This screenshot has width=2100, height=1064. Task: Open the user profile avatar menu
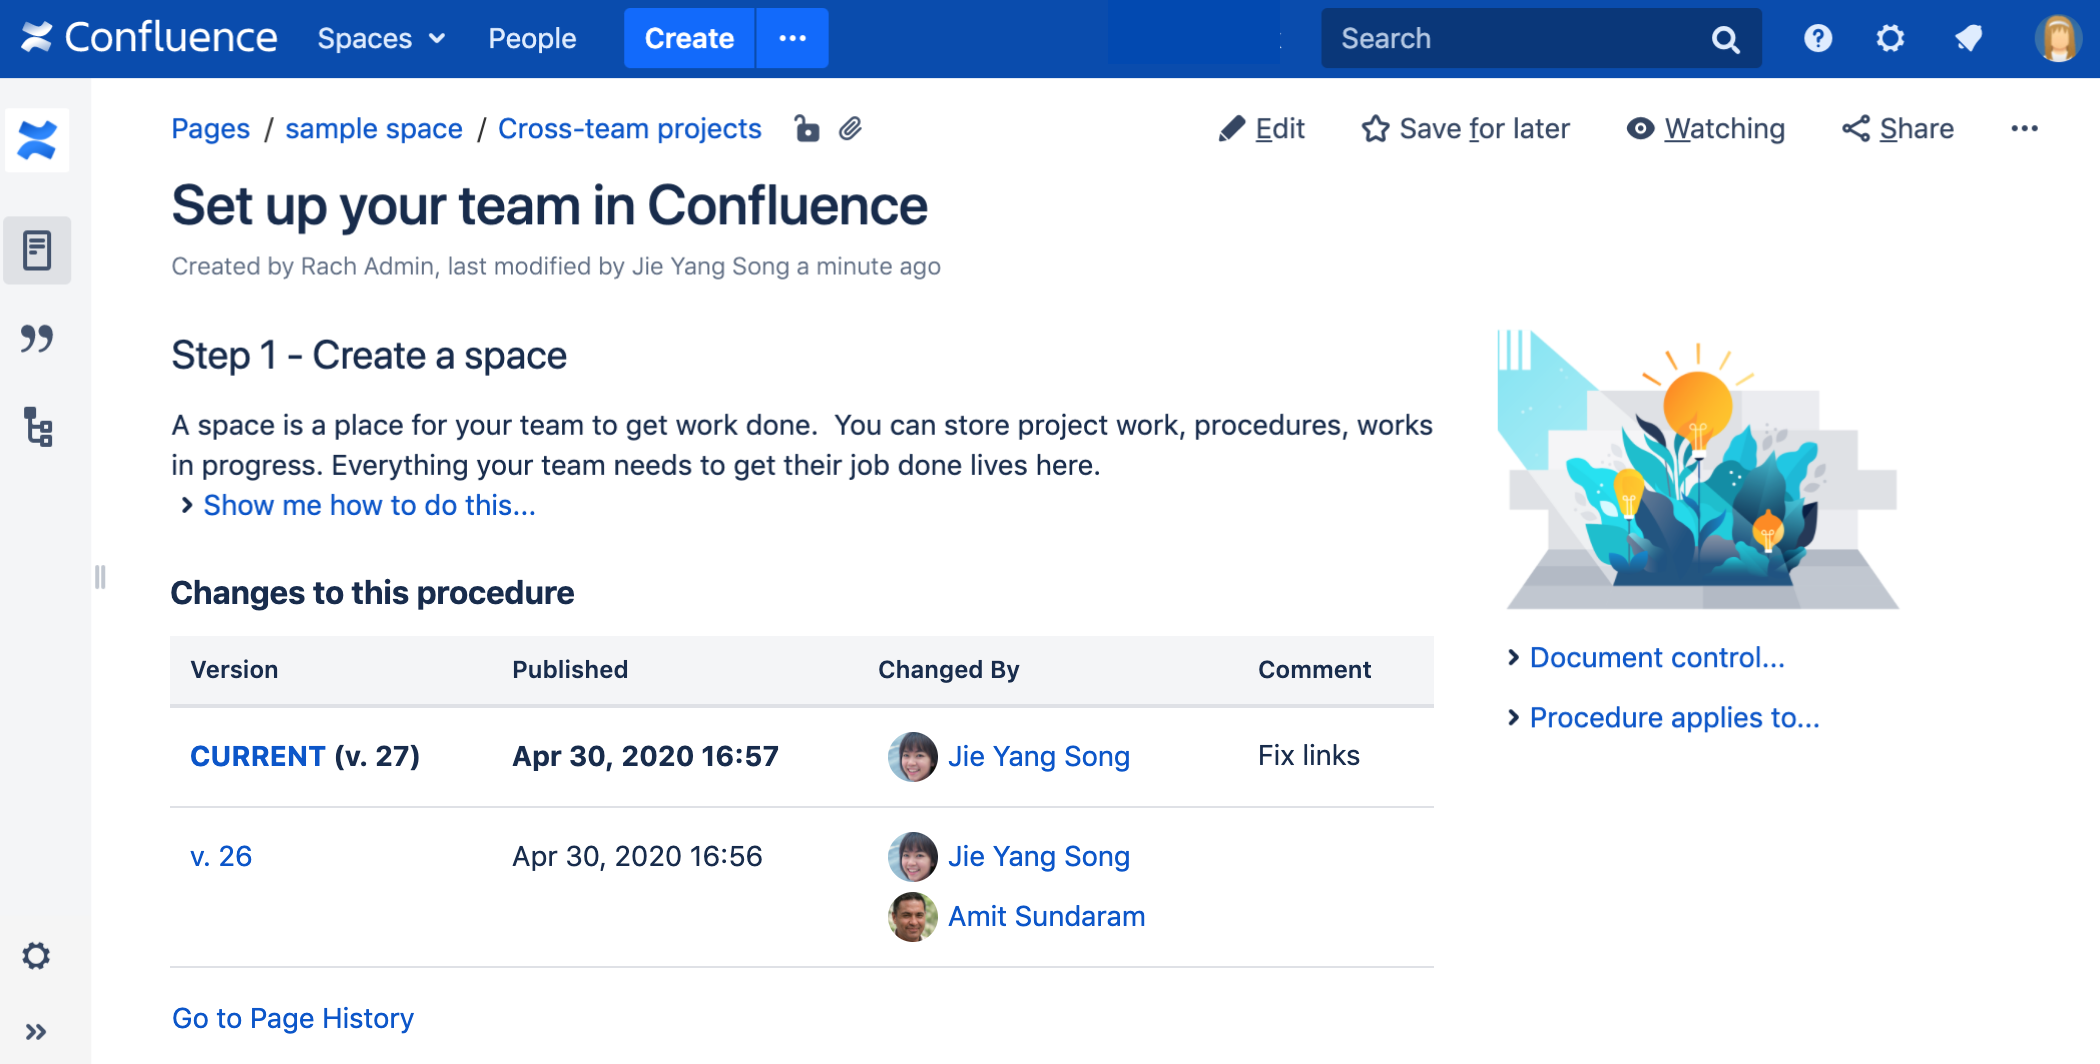tap(2057, 39)
